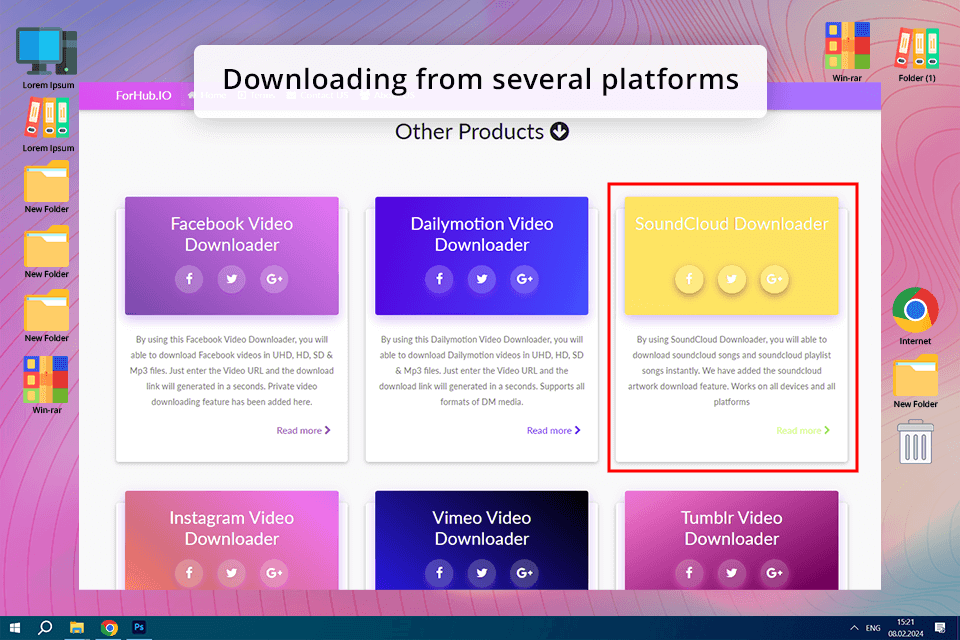Click the ENG language indicator
Viewport: 960px width, 640px height.
873,628
